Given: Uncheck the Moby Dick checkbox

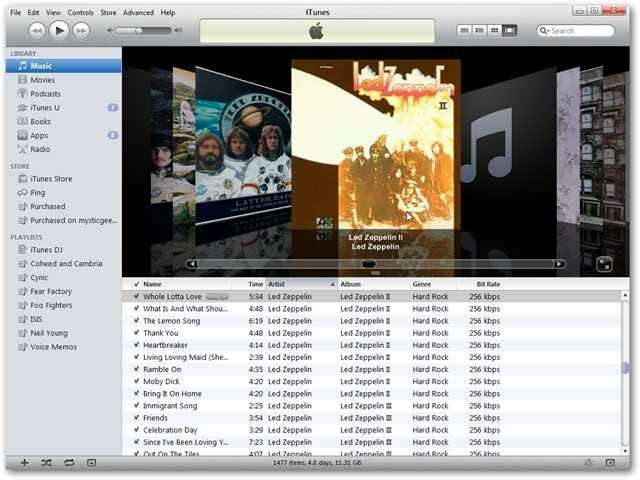Looking at the screenshot, I should (136, 381).
